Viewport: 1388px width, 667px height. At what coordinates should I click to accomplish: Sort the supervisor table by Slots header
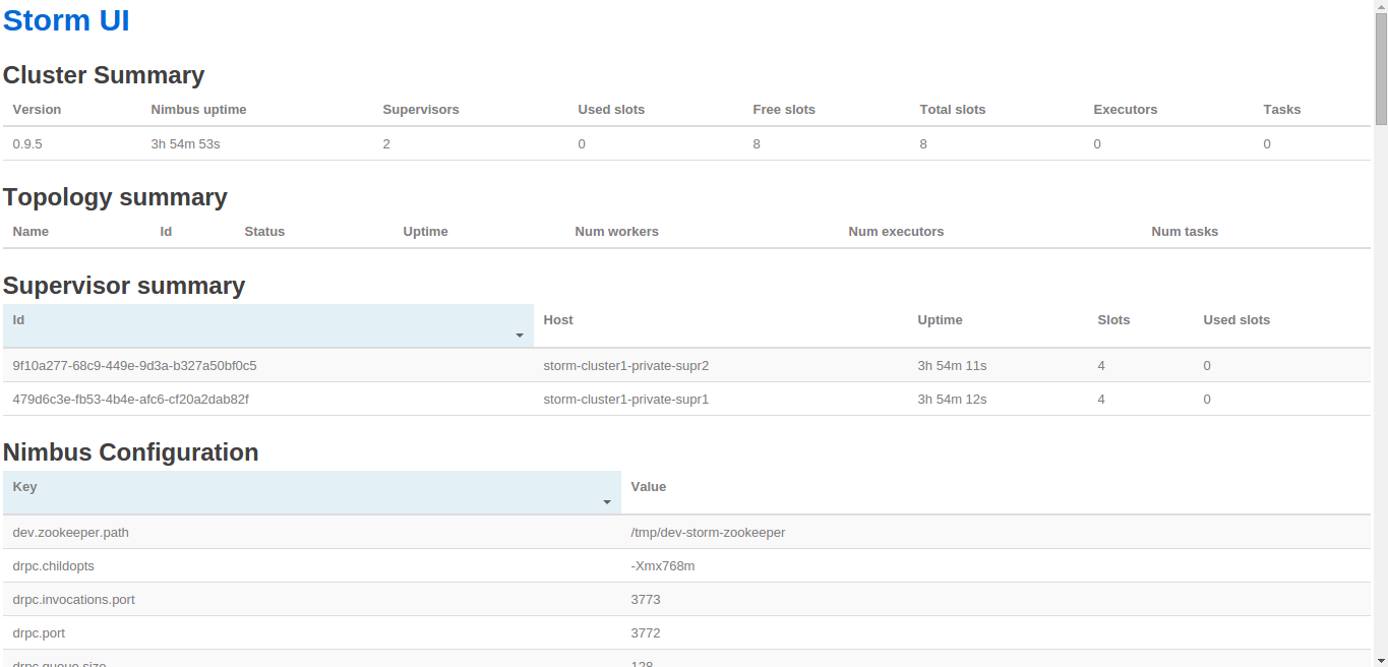(x=1113, y=320)
